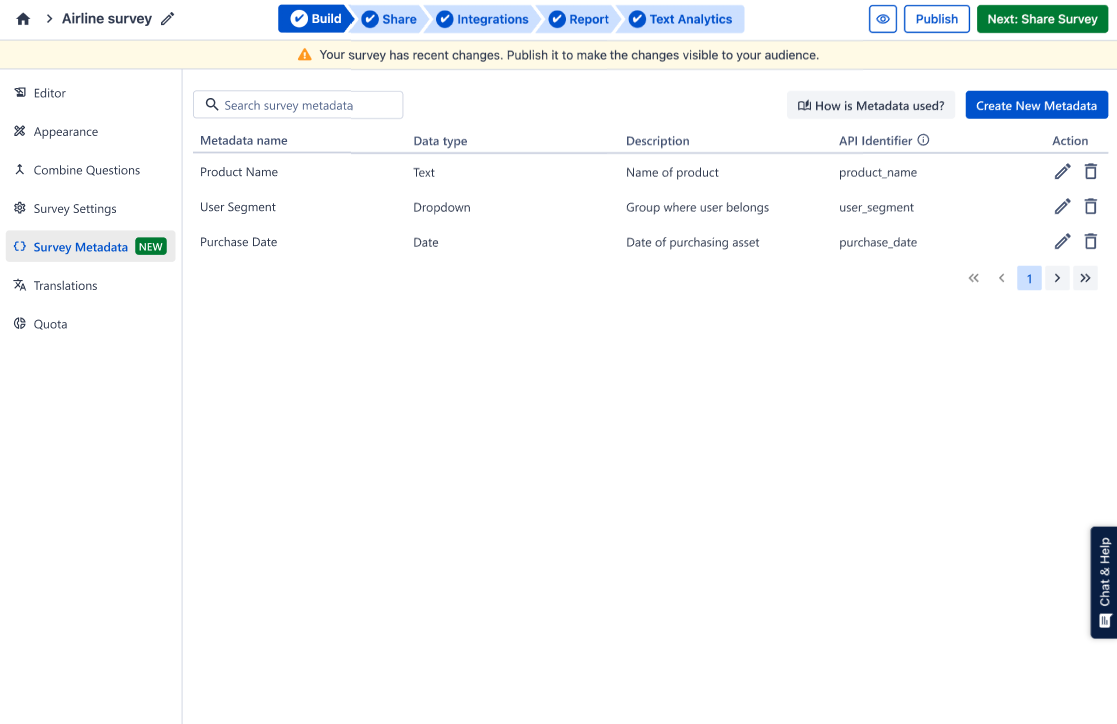Edit the Product Name metadata row

tap(1062, 172)
